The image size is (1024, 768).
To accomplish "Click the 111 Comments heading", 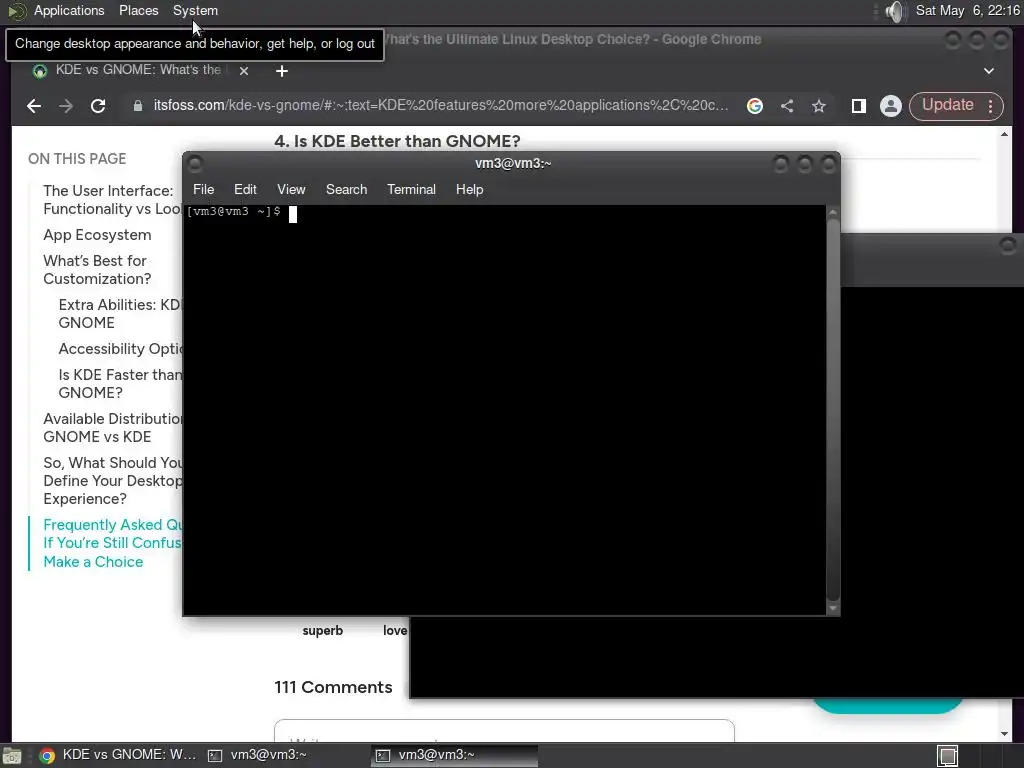I will 333,687.
